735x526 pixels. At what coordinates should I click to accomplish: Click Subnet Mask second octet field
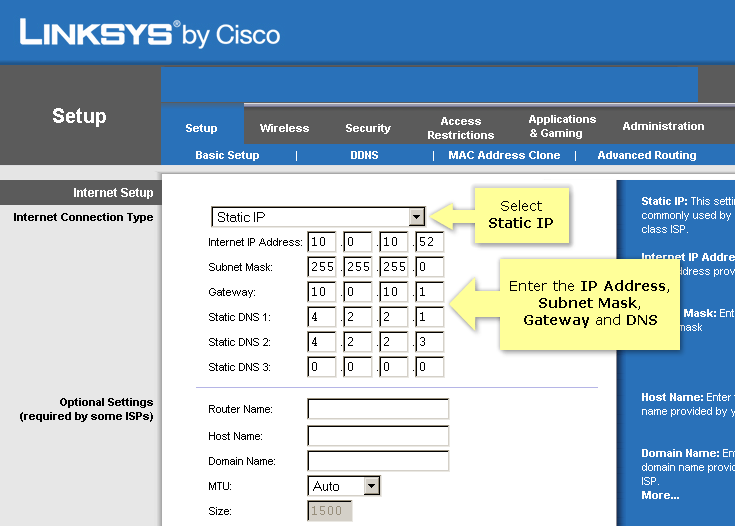pyautogui.click(x=358, y=267)
